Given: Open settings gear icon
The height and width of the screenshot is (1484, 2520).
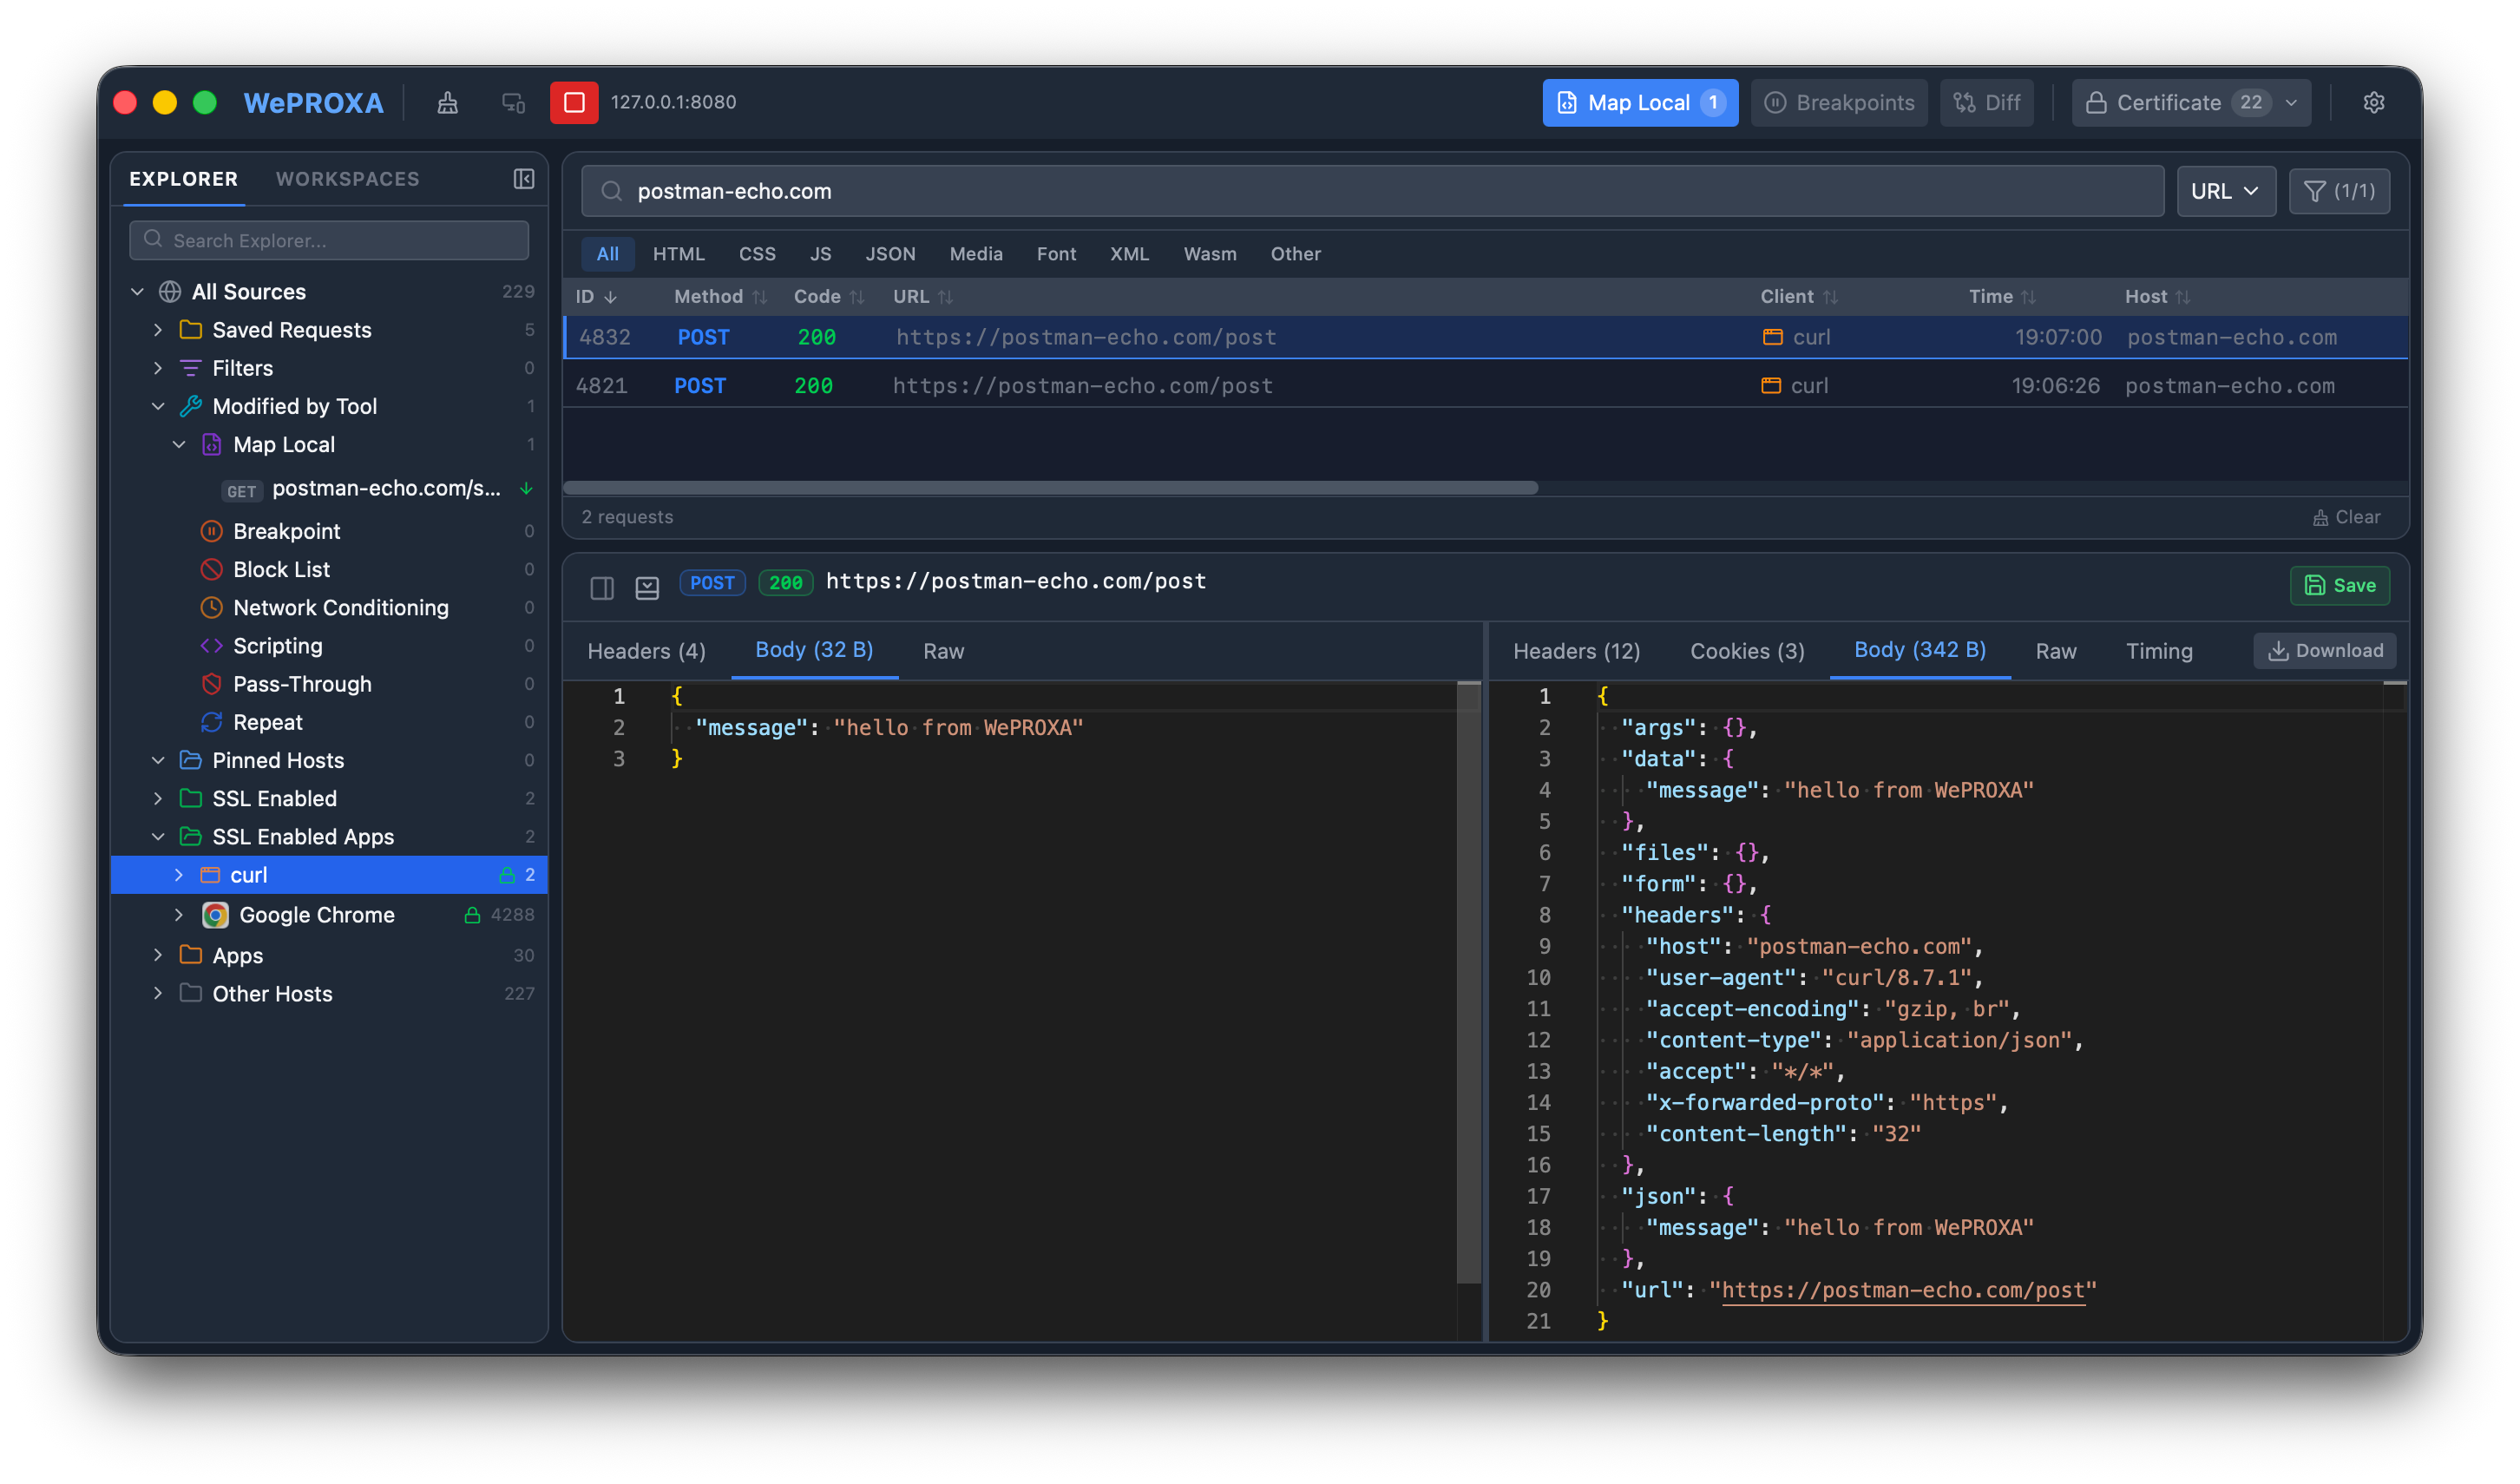Looking at the screenshot, I should click(x=2374, y=103).
